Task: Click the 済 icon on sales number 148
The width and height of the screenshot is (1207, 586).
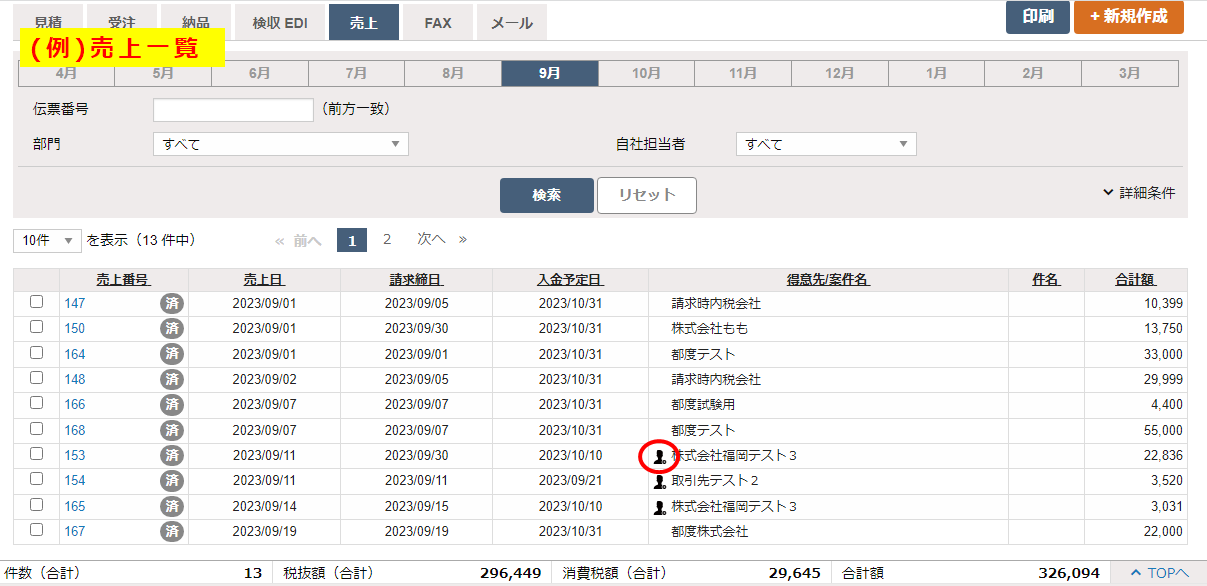Action: tap(172, 378)
